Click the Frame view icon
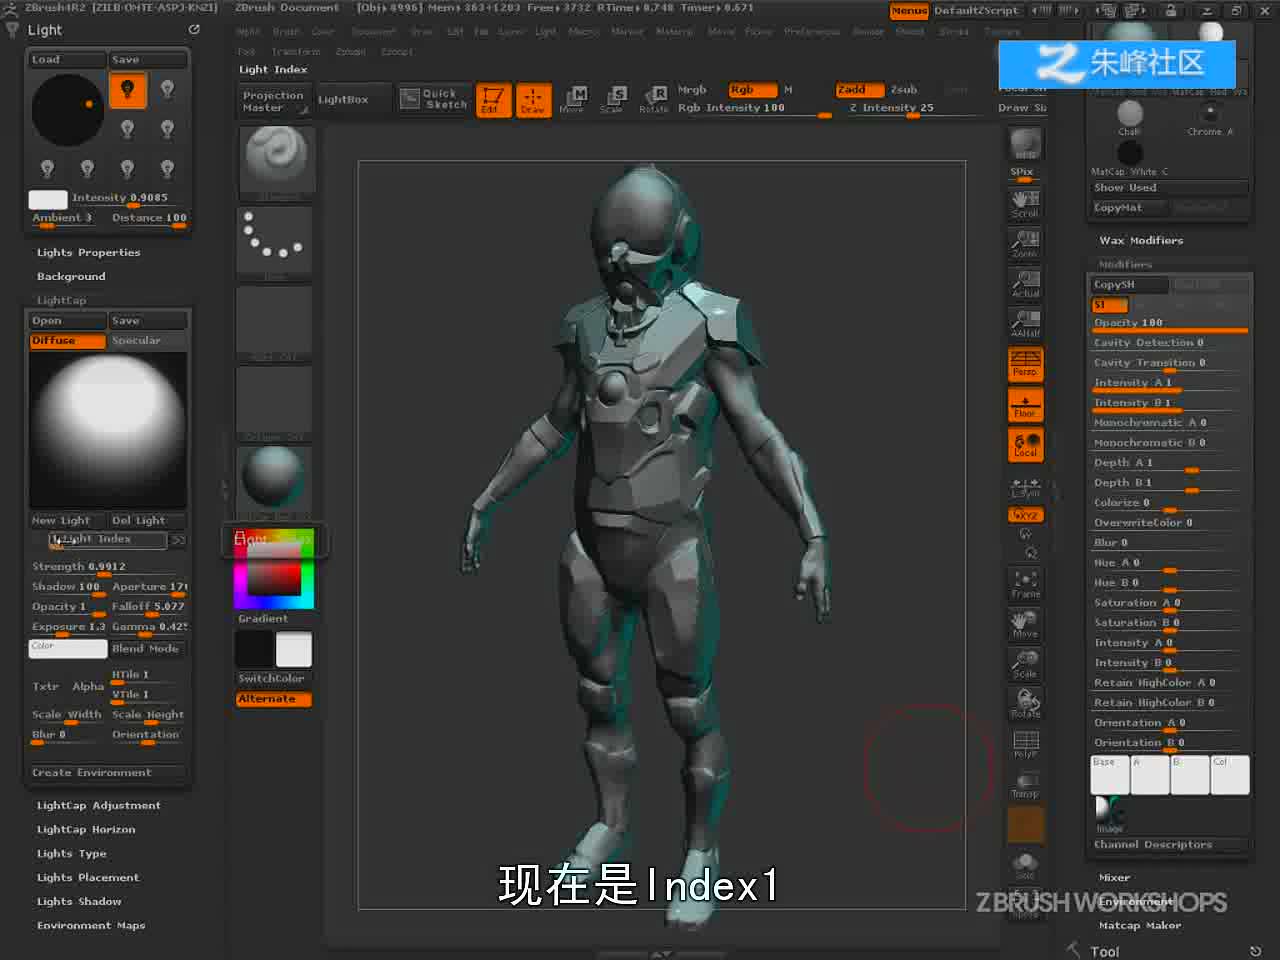The width and height of the screenshot is (1280, 960). point(1025,585)
